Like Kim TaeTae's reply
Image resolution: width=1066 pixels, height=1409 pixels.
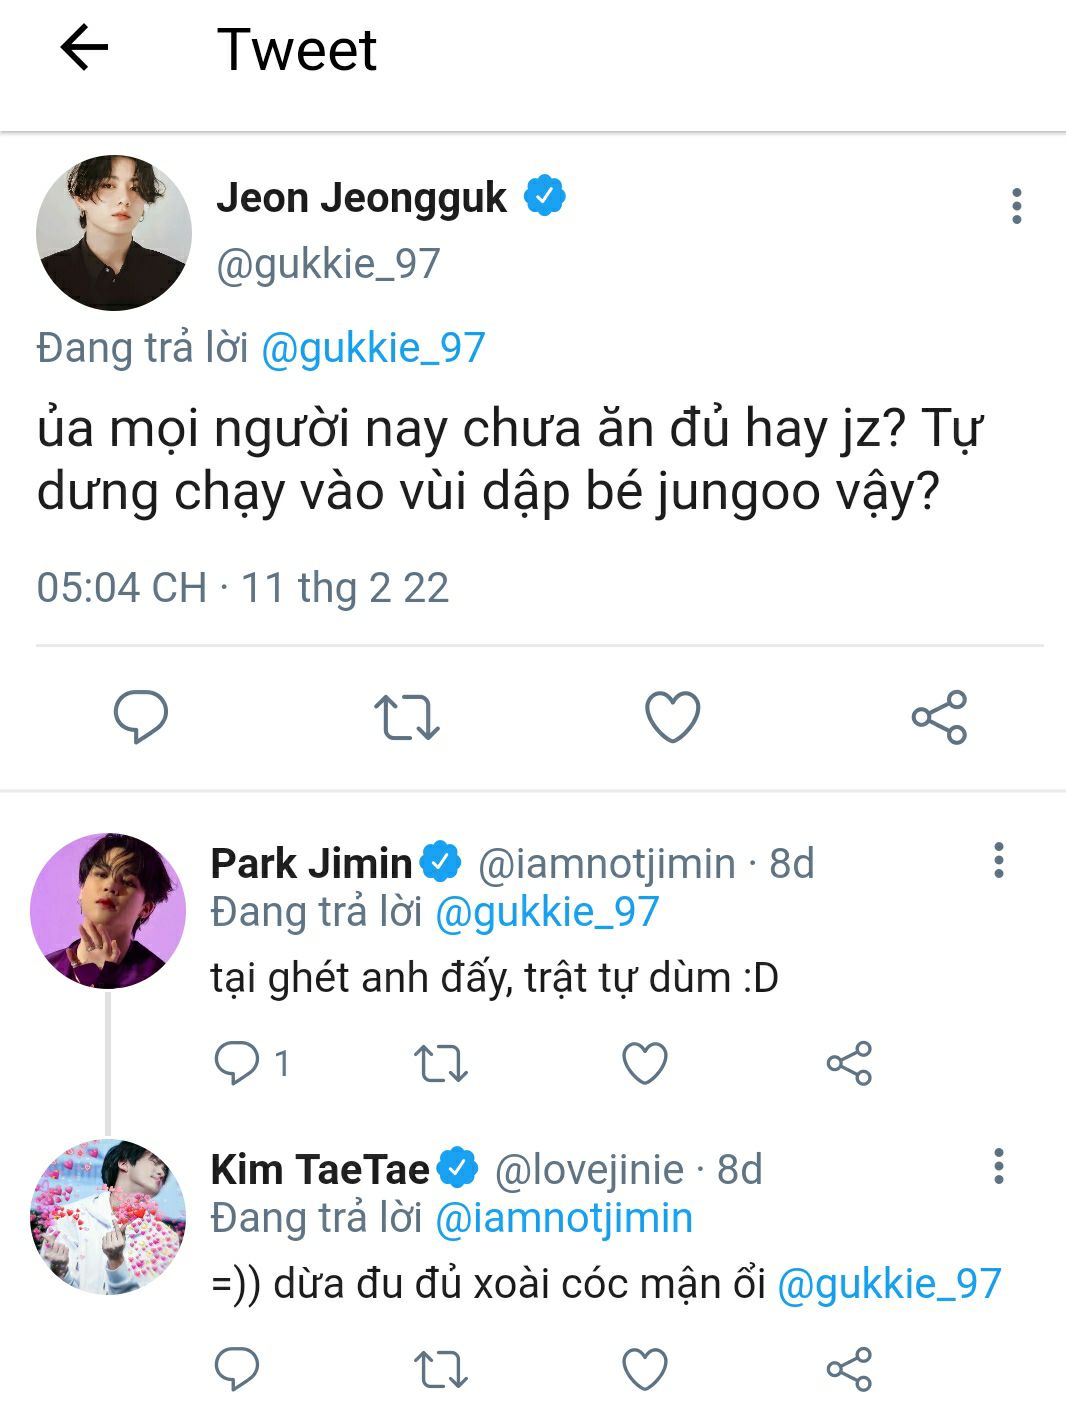pos(645,1369)
